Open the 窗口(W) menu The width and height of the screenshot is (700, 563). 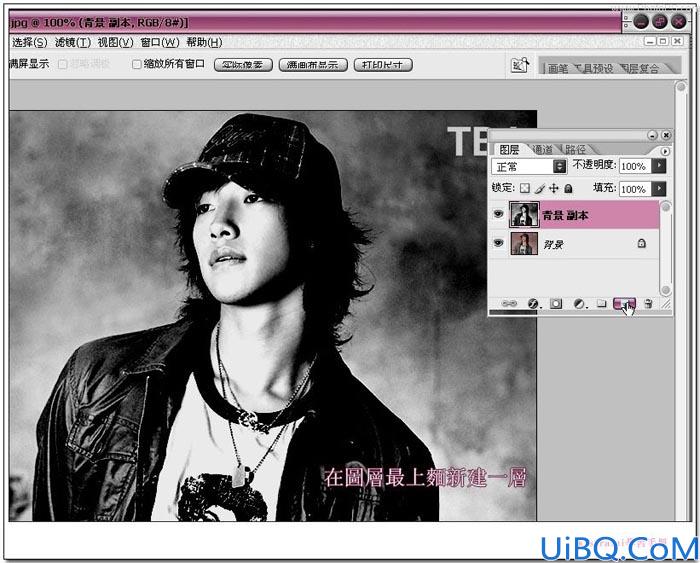tap(160, 42)
